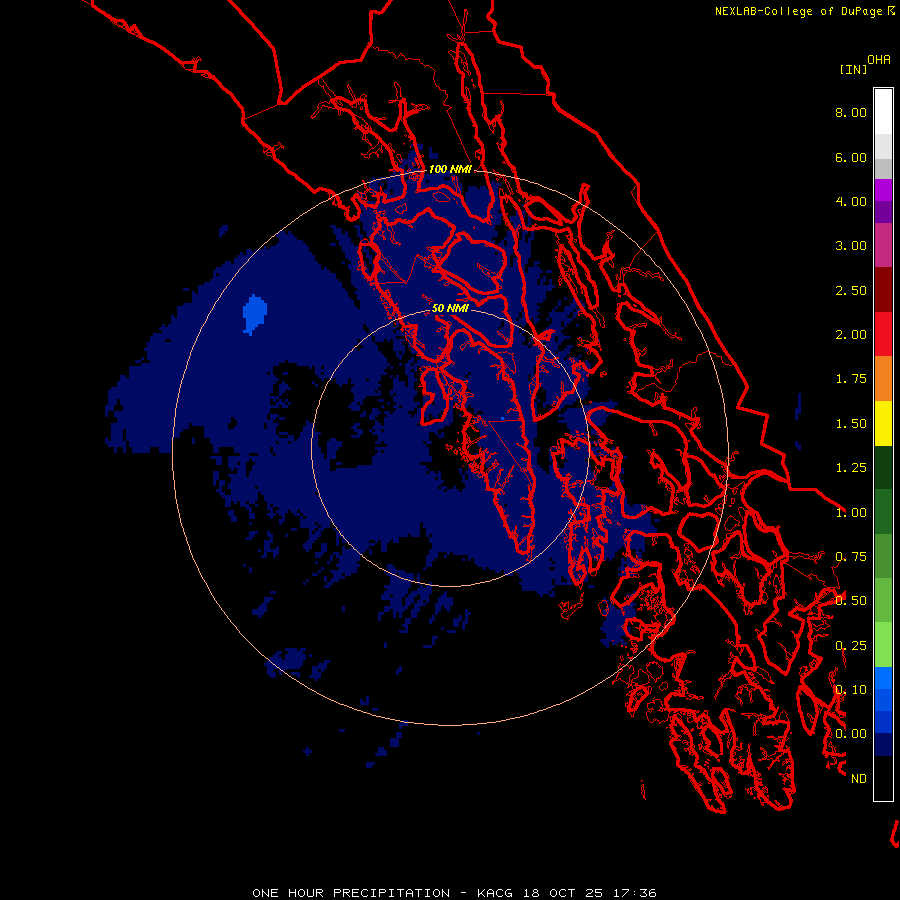Click the 8.00 legend value
The height and width of the screenshot is (900, 900).
point(851,112)
